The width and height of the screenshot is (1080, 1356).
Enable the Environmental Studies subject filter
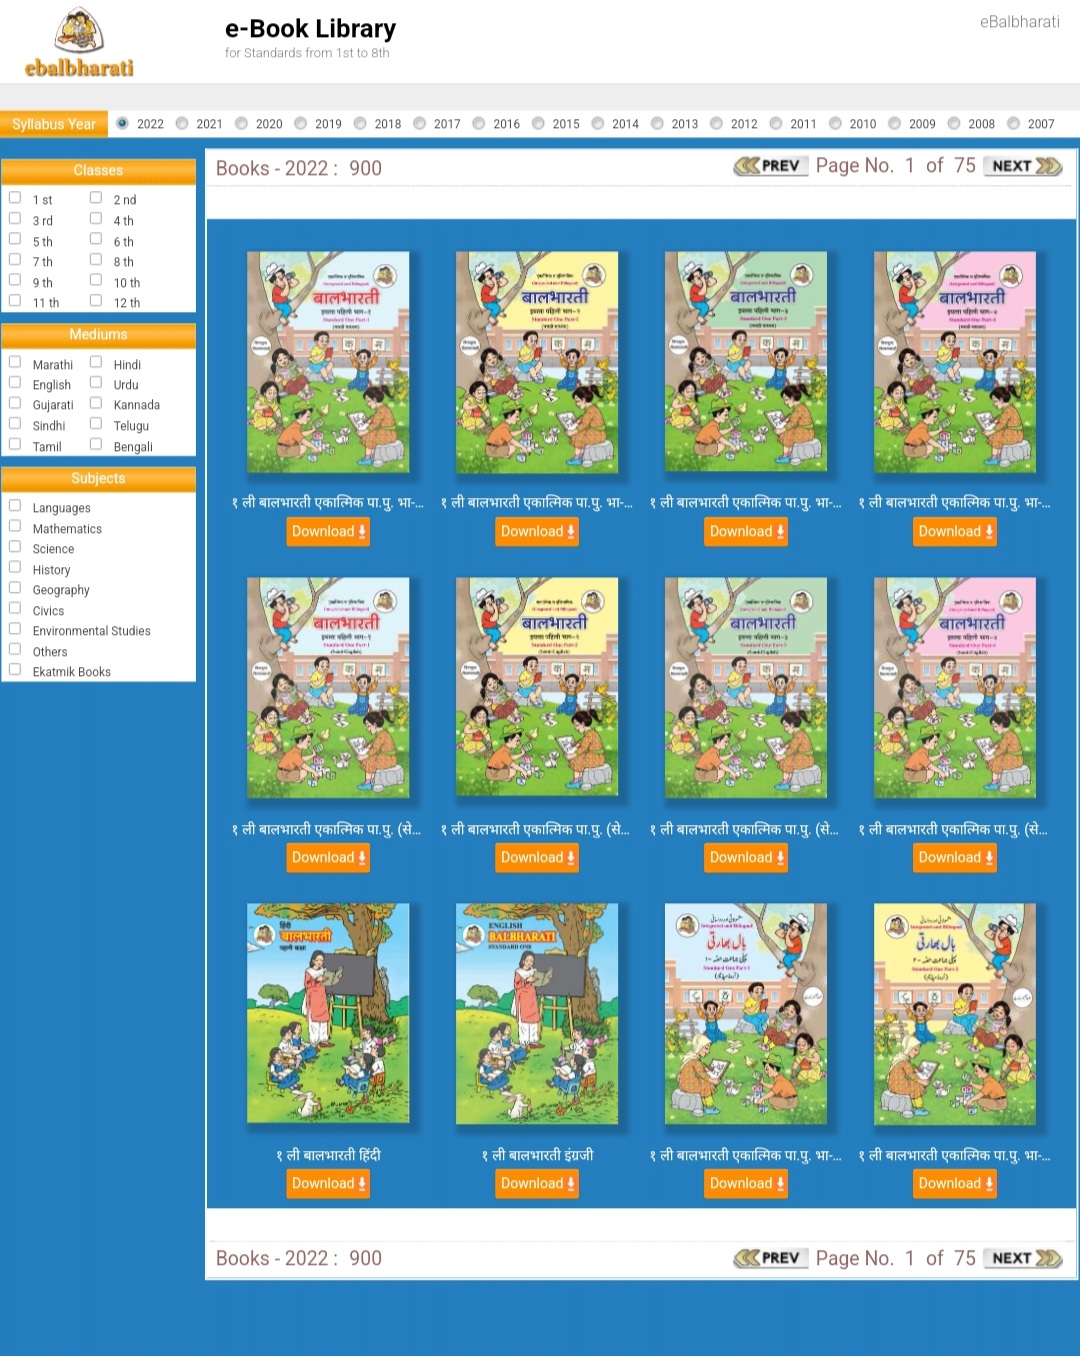click(15, 628)
